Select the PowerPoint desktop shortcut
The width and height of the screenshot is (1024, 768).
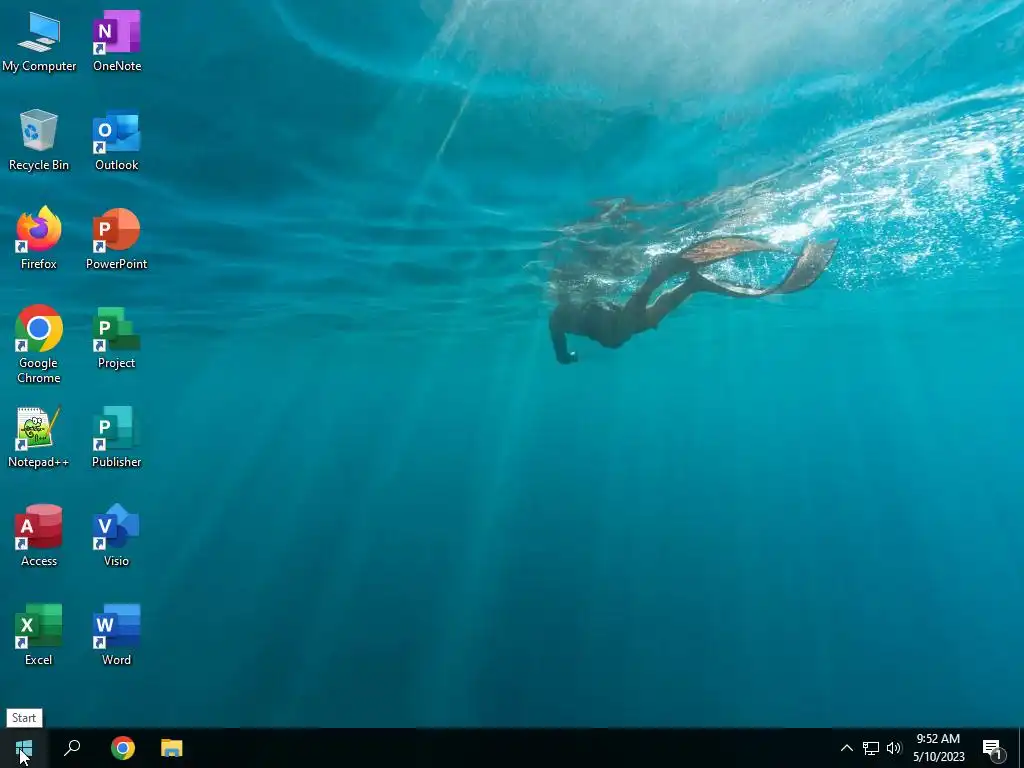pyautogui.click(x=116, y=239)
